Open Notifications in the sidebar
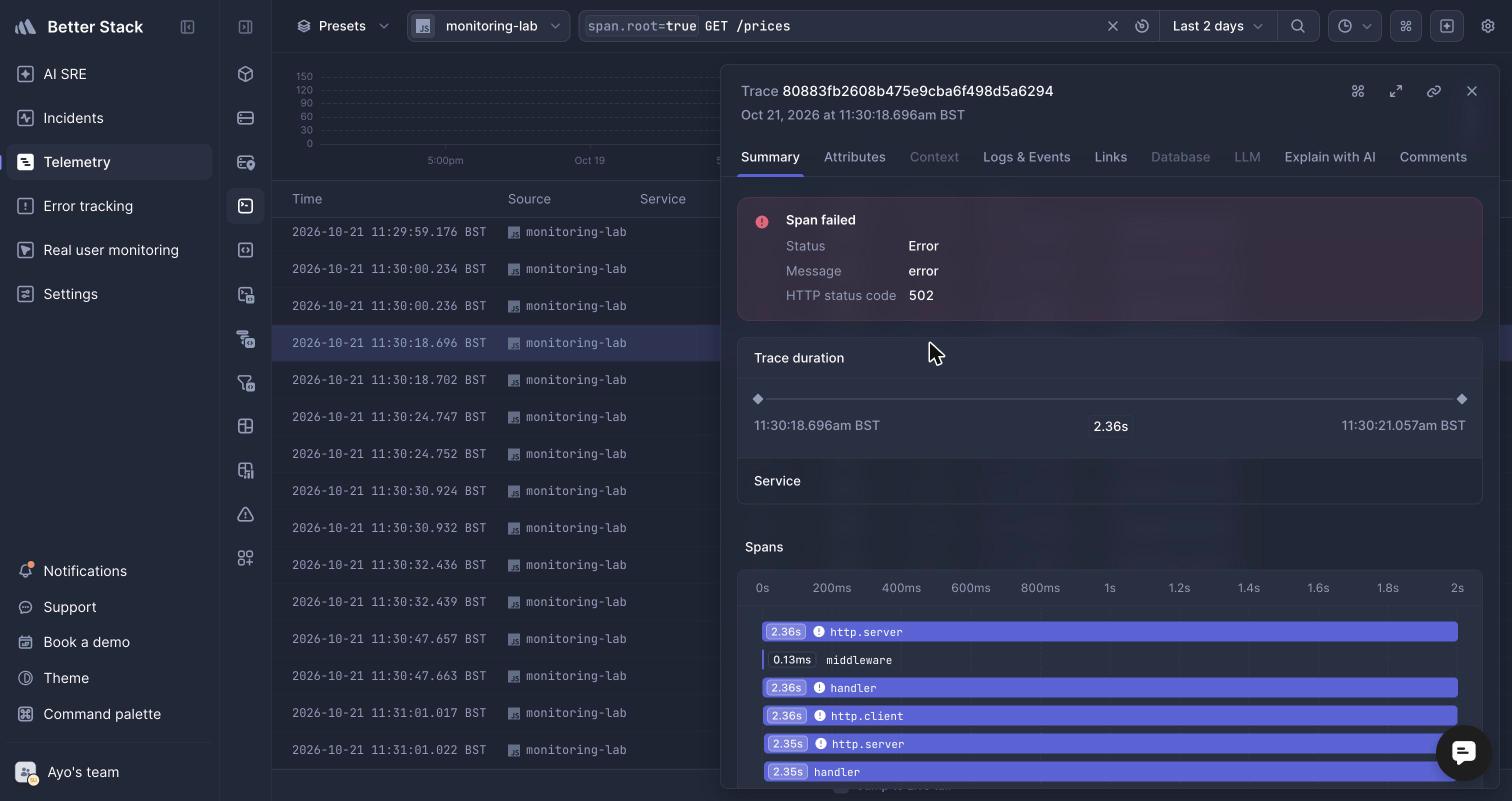 [x=110, y=571]
